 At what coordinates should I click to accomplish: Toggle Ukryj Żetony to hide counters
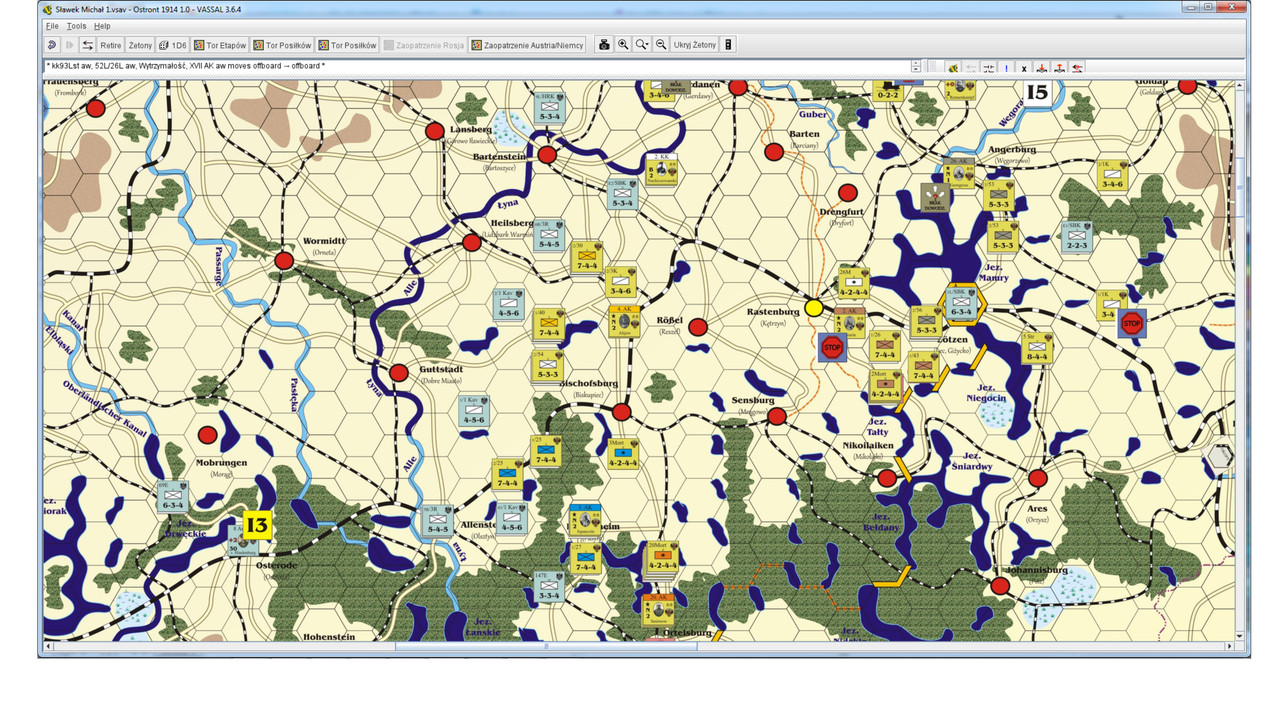[694, 45]
